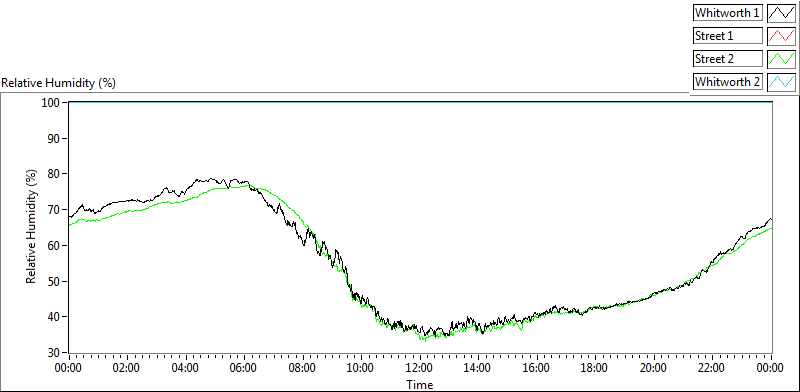Click the Whitworth 2 legend label
Image resolution: width=800 pixels, height=392 pixels.
728,82
